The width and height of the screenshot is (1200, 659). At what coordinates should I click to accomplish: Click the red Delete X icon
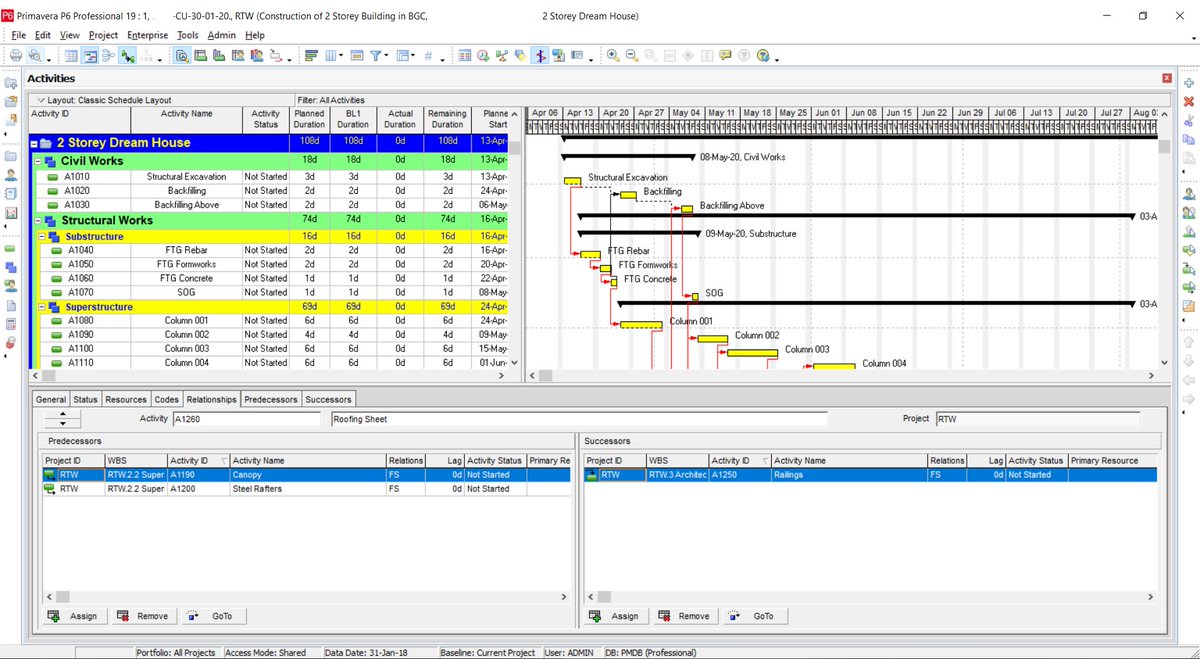[1189, 100]
